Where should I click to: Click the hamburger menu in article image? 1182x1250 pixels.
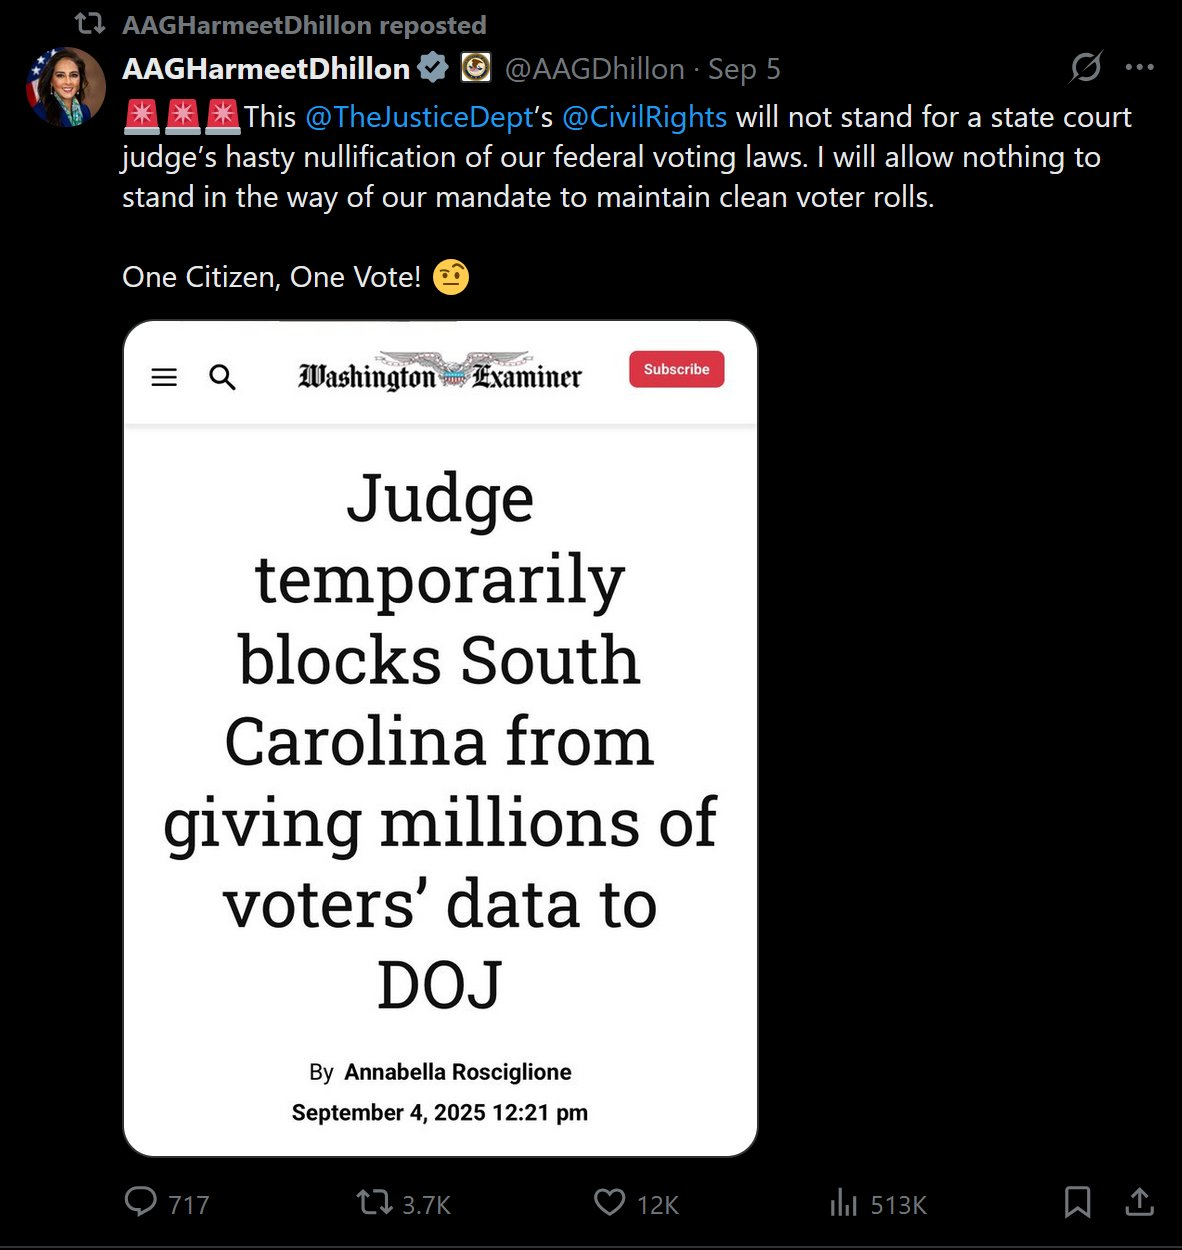(x=164, y=377)
